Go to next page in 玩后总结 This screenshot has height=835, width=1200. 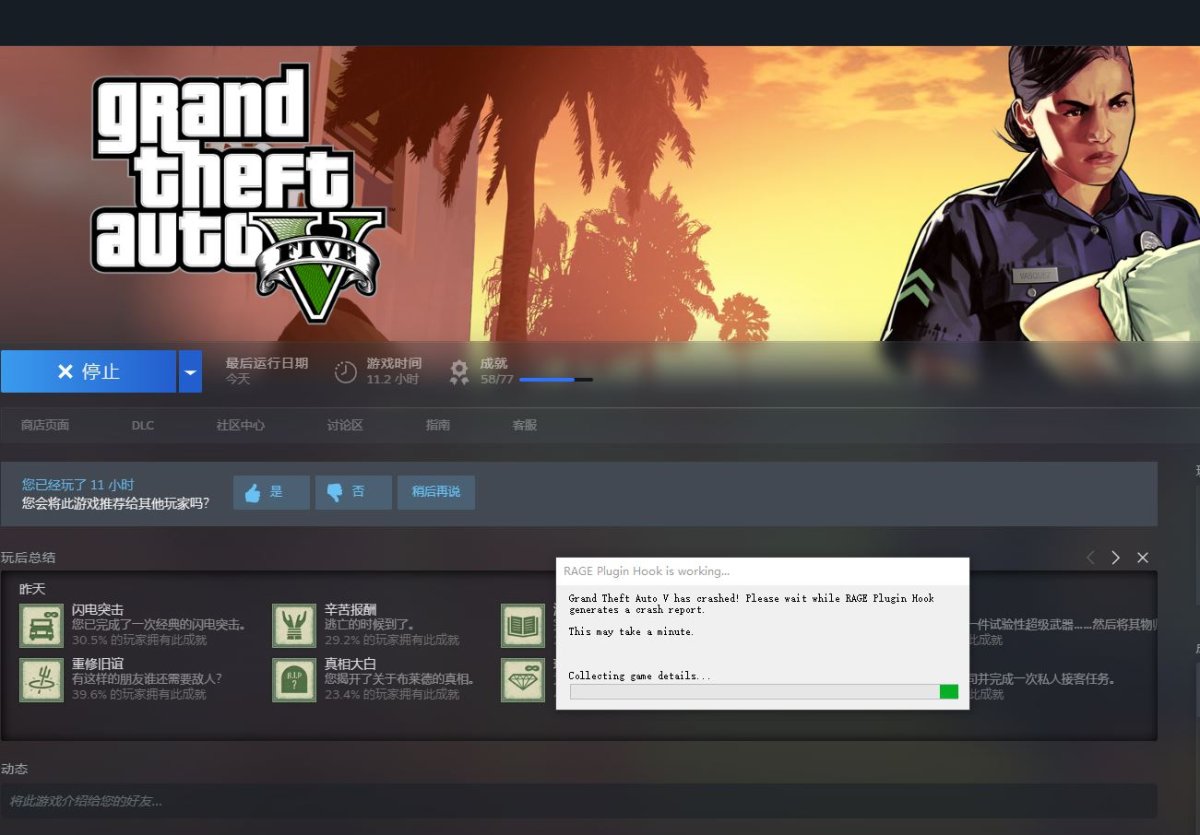(1116, 558)
